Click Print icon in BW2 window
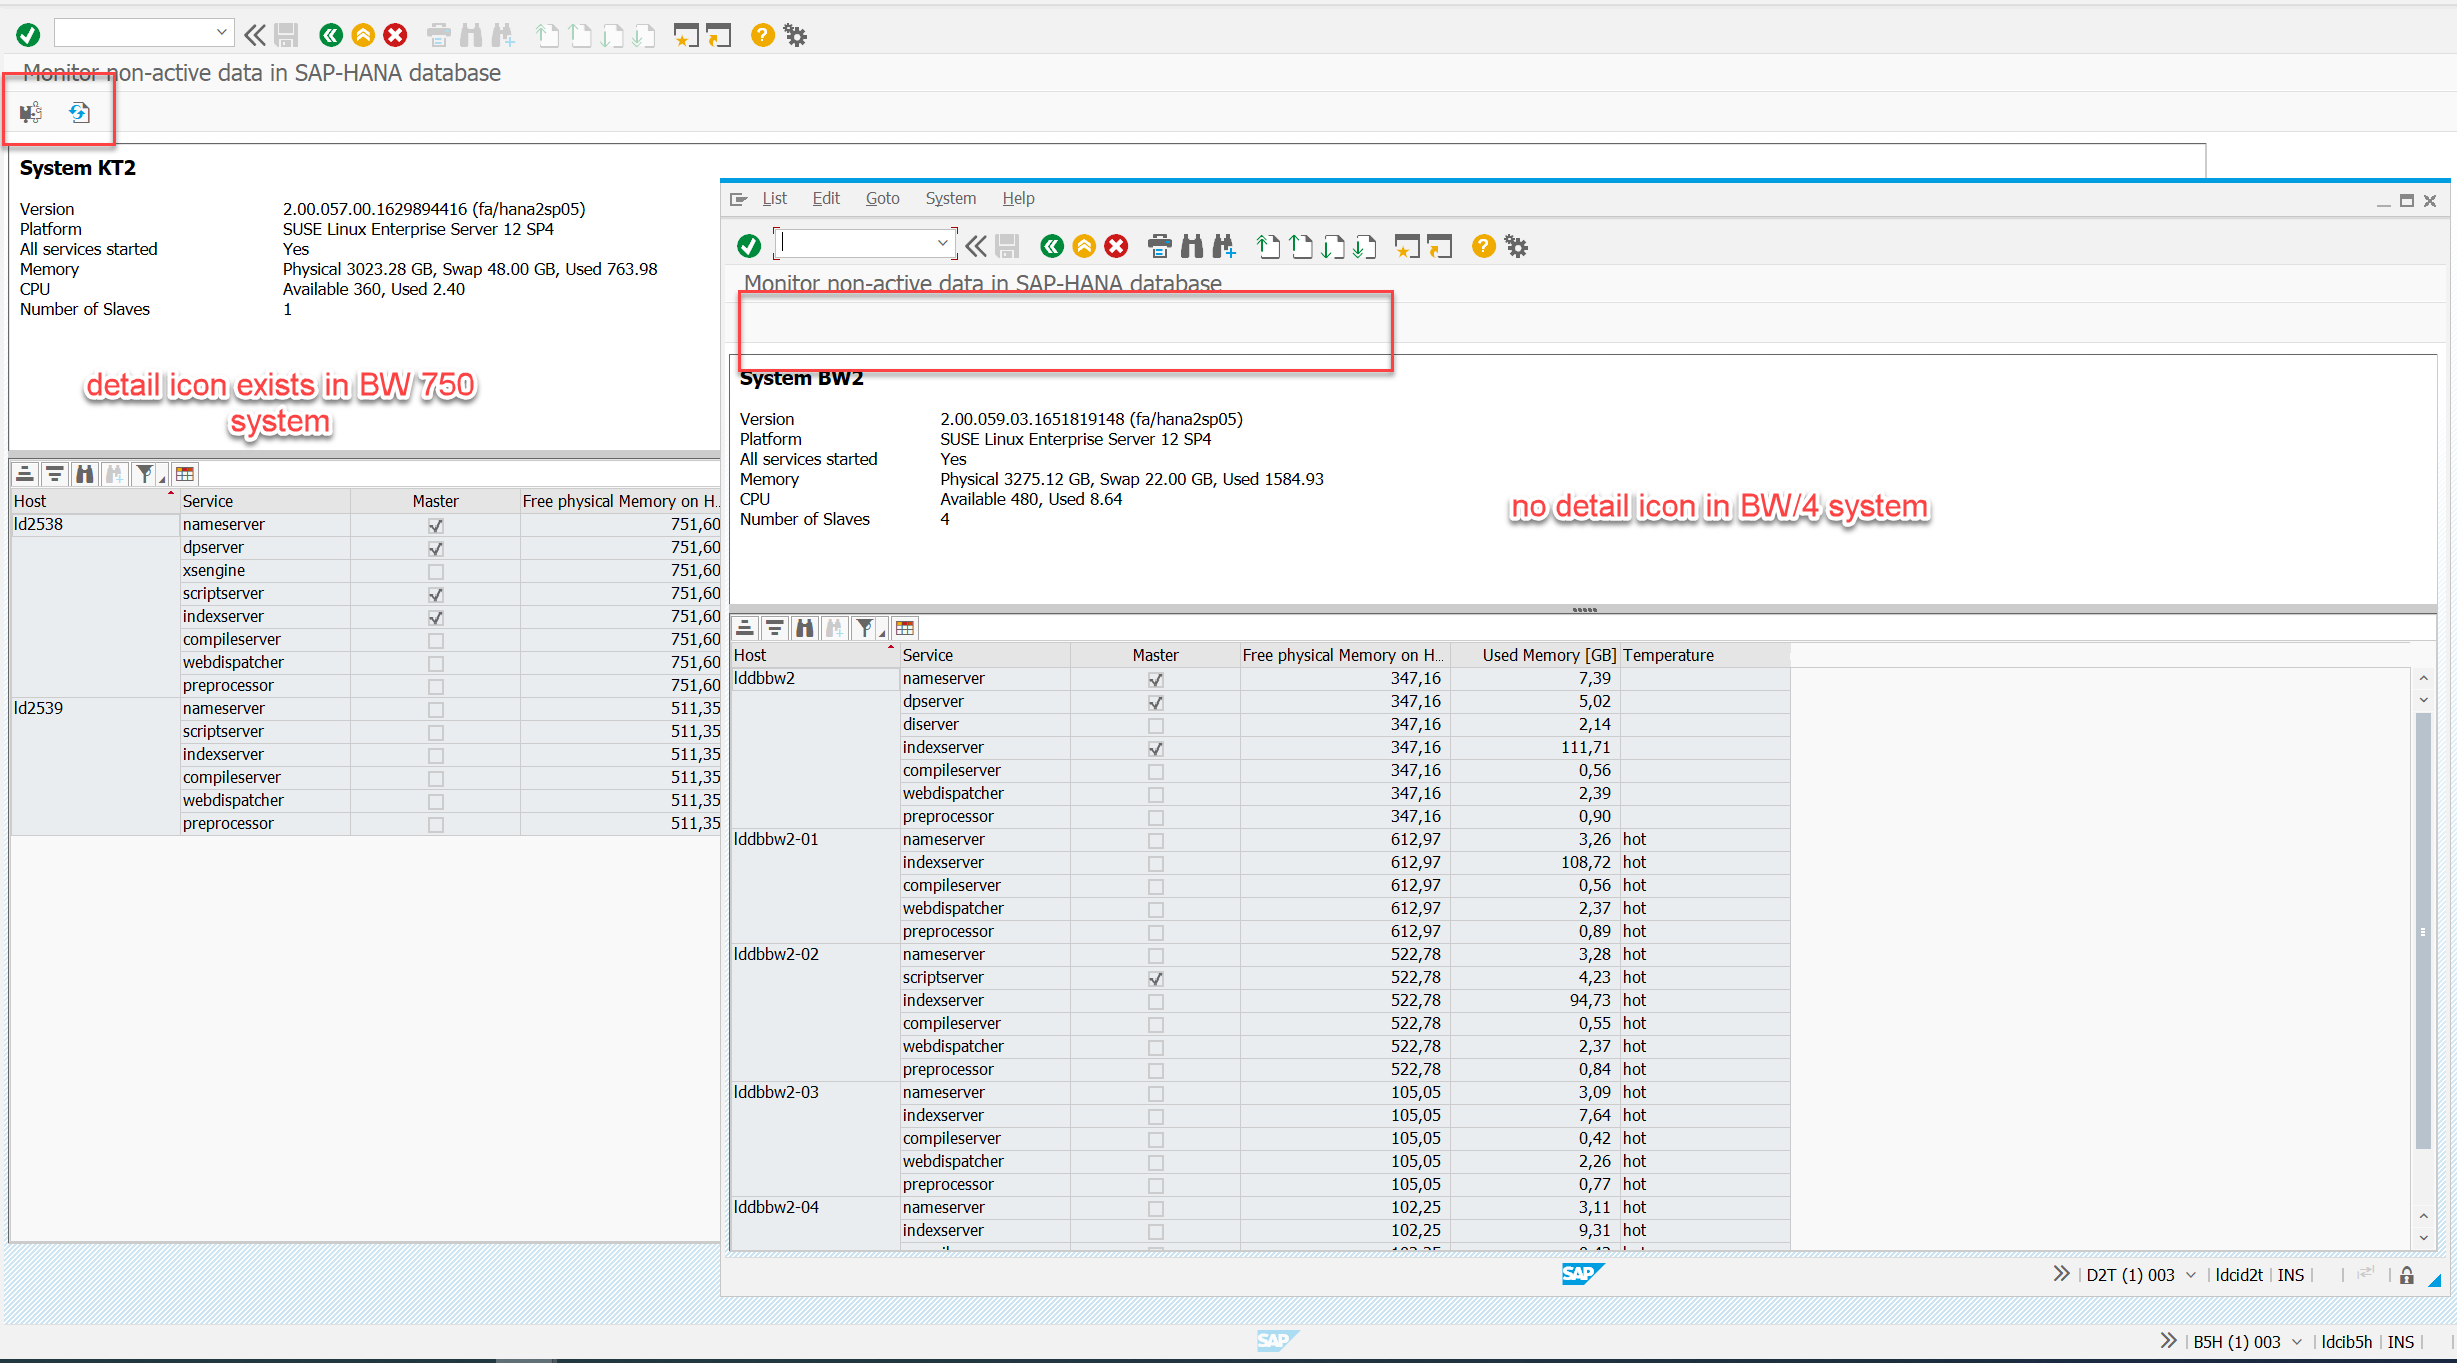The width and height of the screenshot is (2457, 1363). 1160,246
